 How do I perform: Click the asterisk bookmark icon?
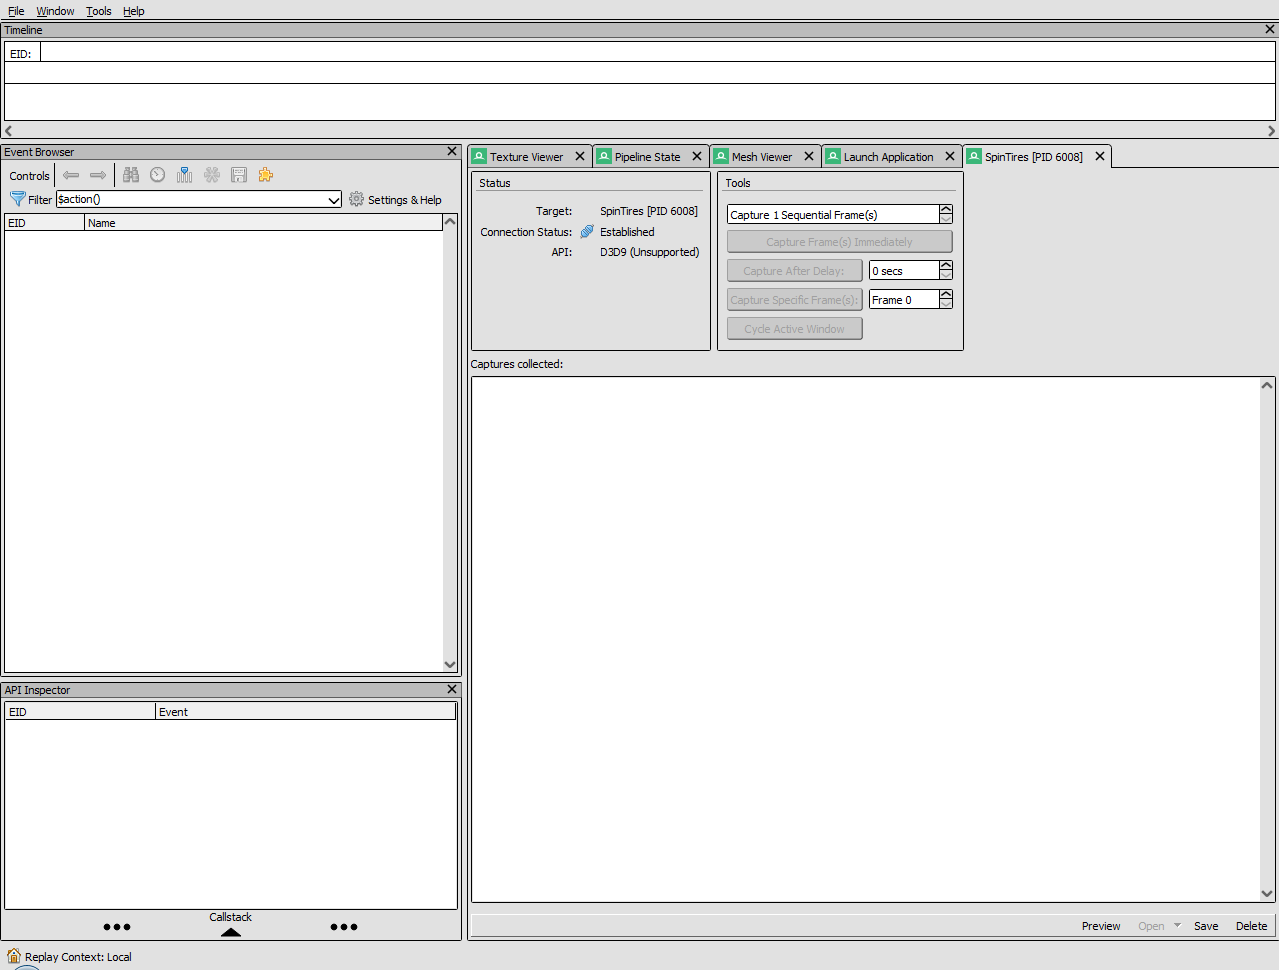coord(212,175)
